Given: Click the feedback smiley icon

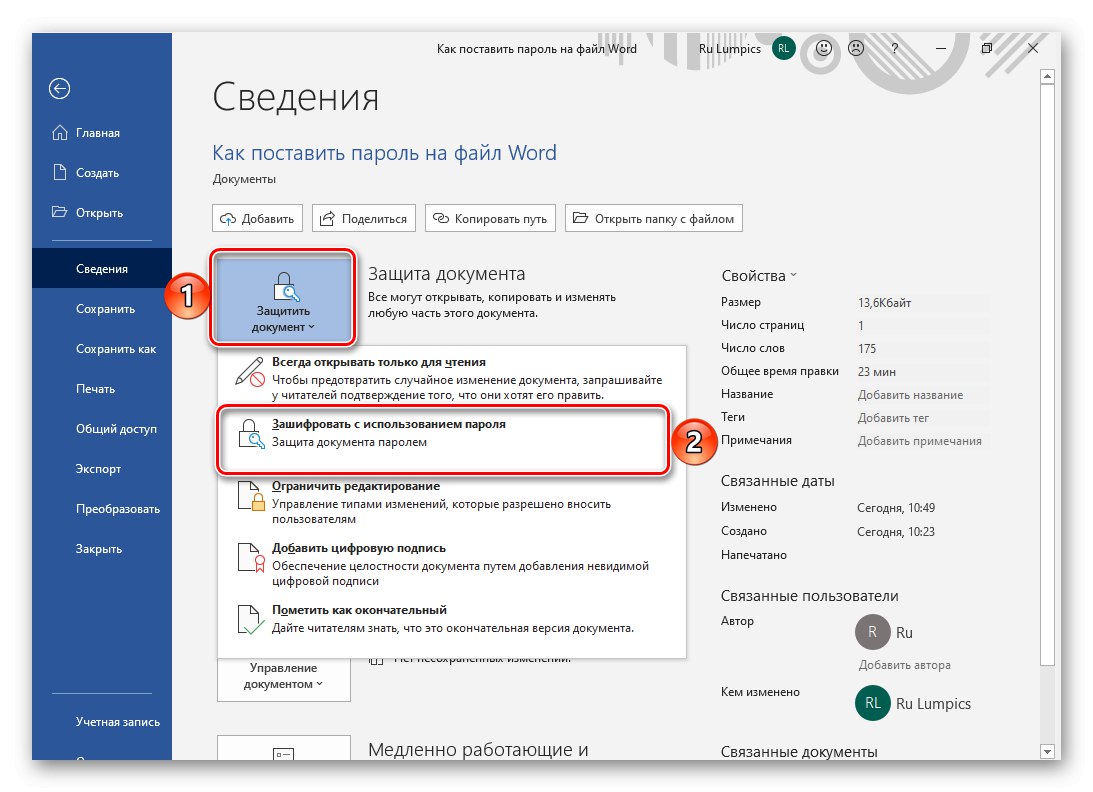Looking at the screenshot, I should [822, 48].
